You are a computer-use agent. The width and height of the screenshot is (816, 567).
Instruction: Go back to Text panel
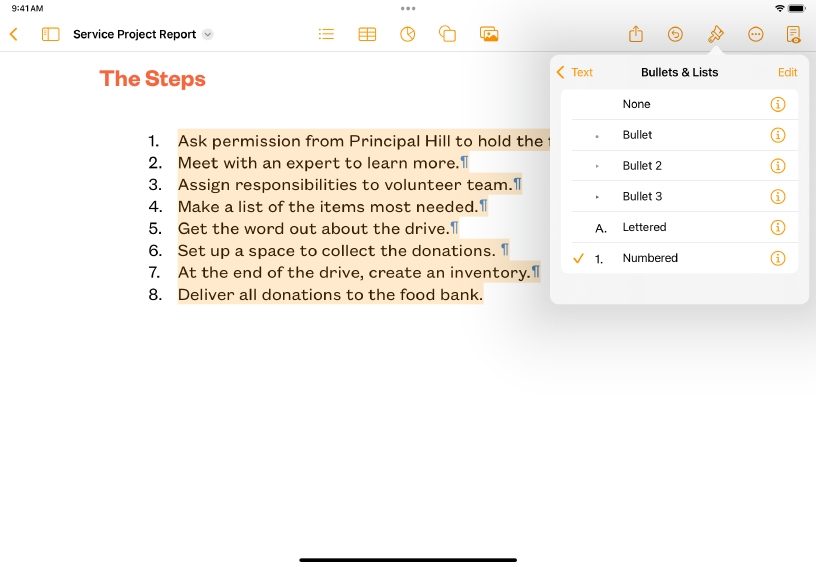(575, 72)
